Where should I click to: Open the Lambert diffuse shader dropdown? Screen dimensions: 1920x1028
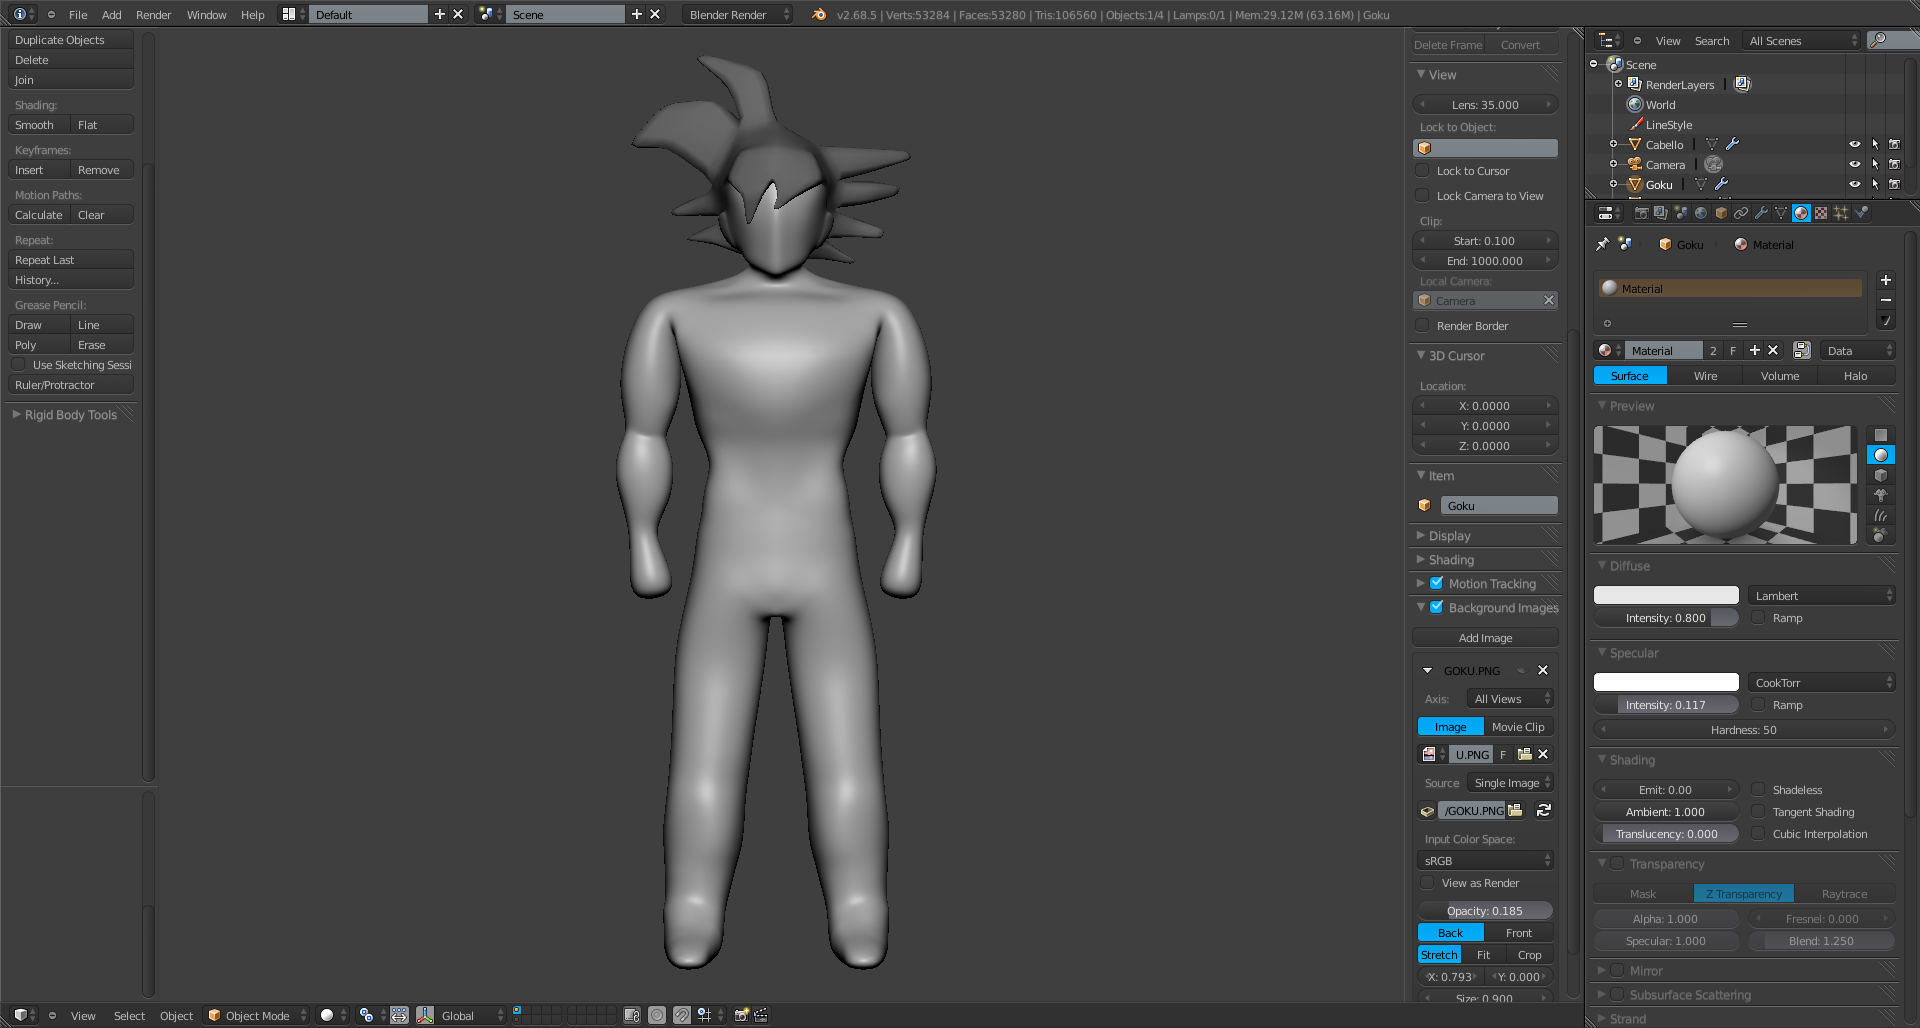[1822, 596]
